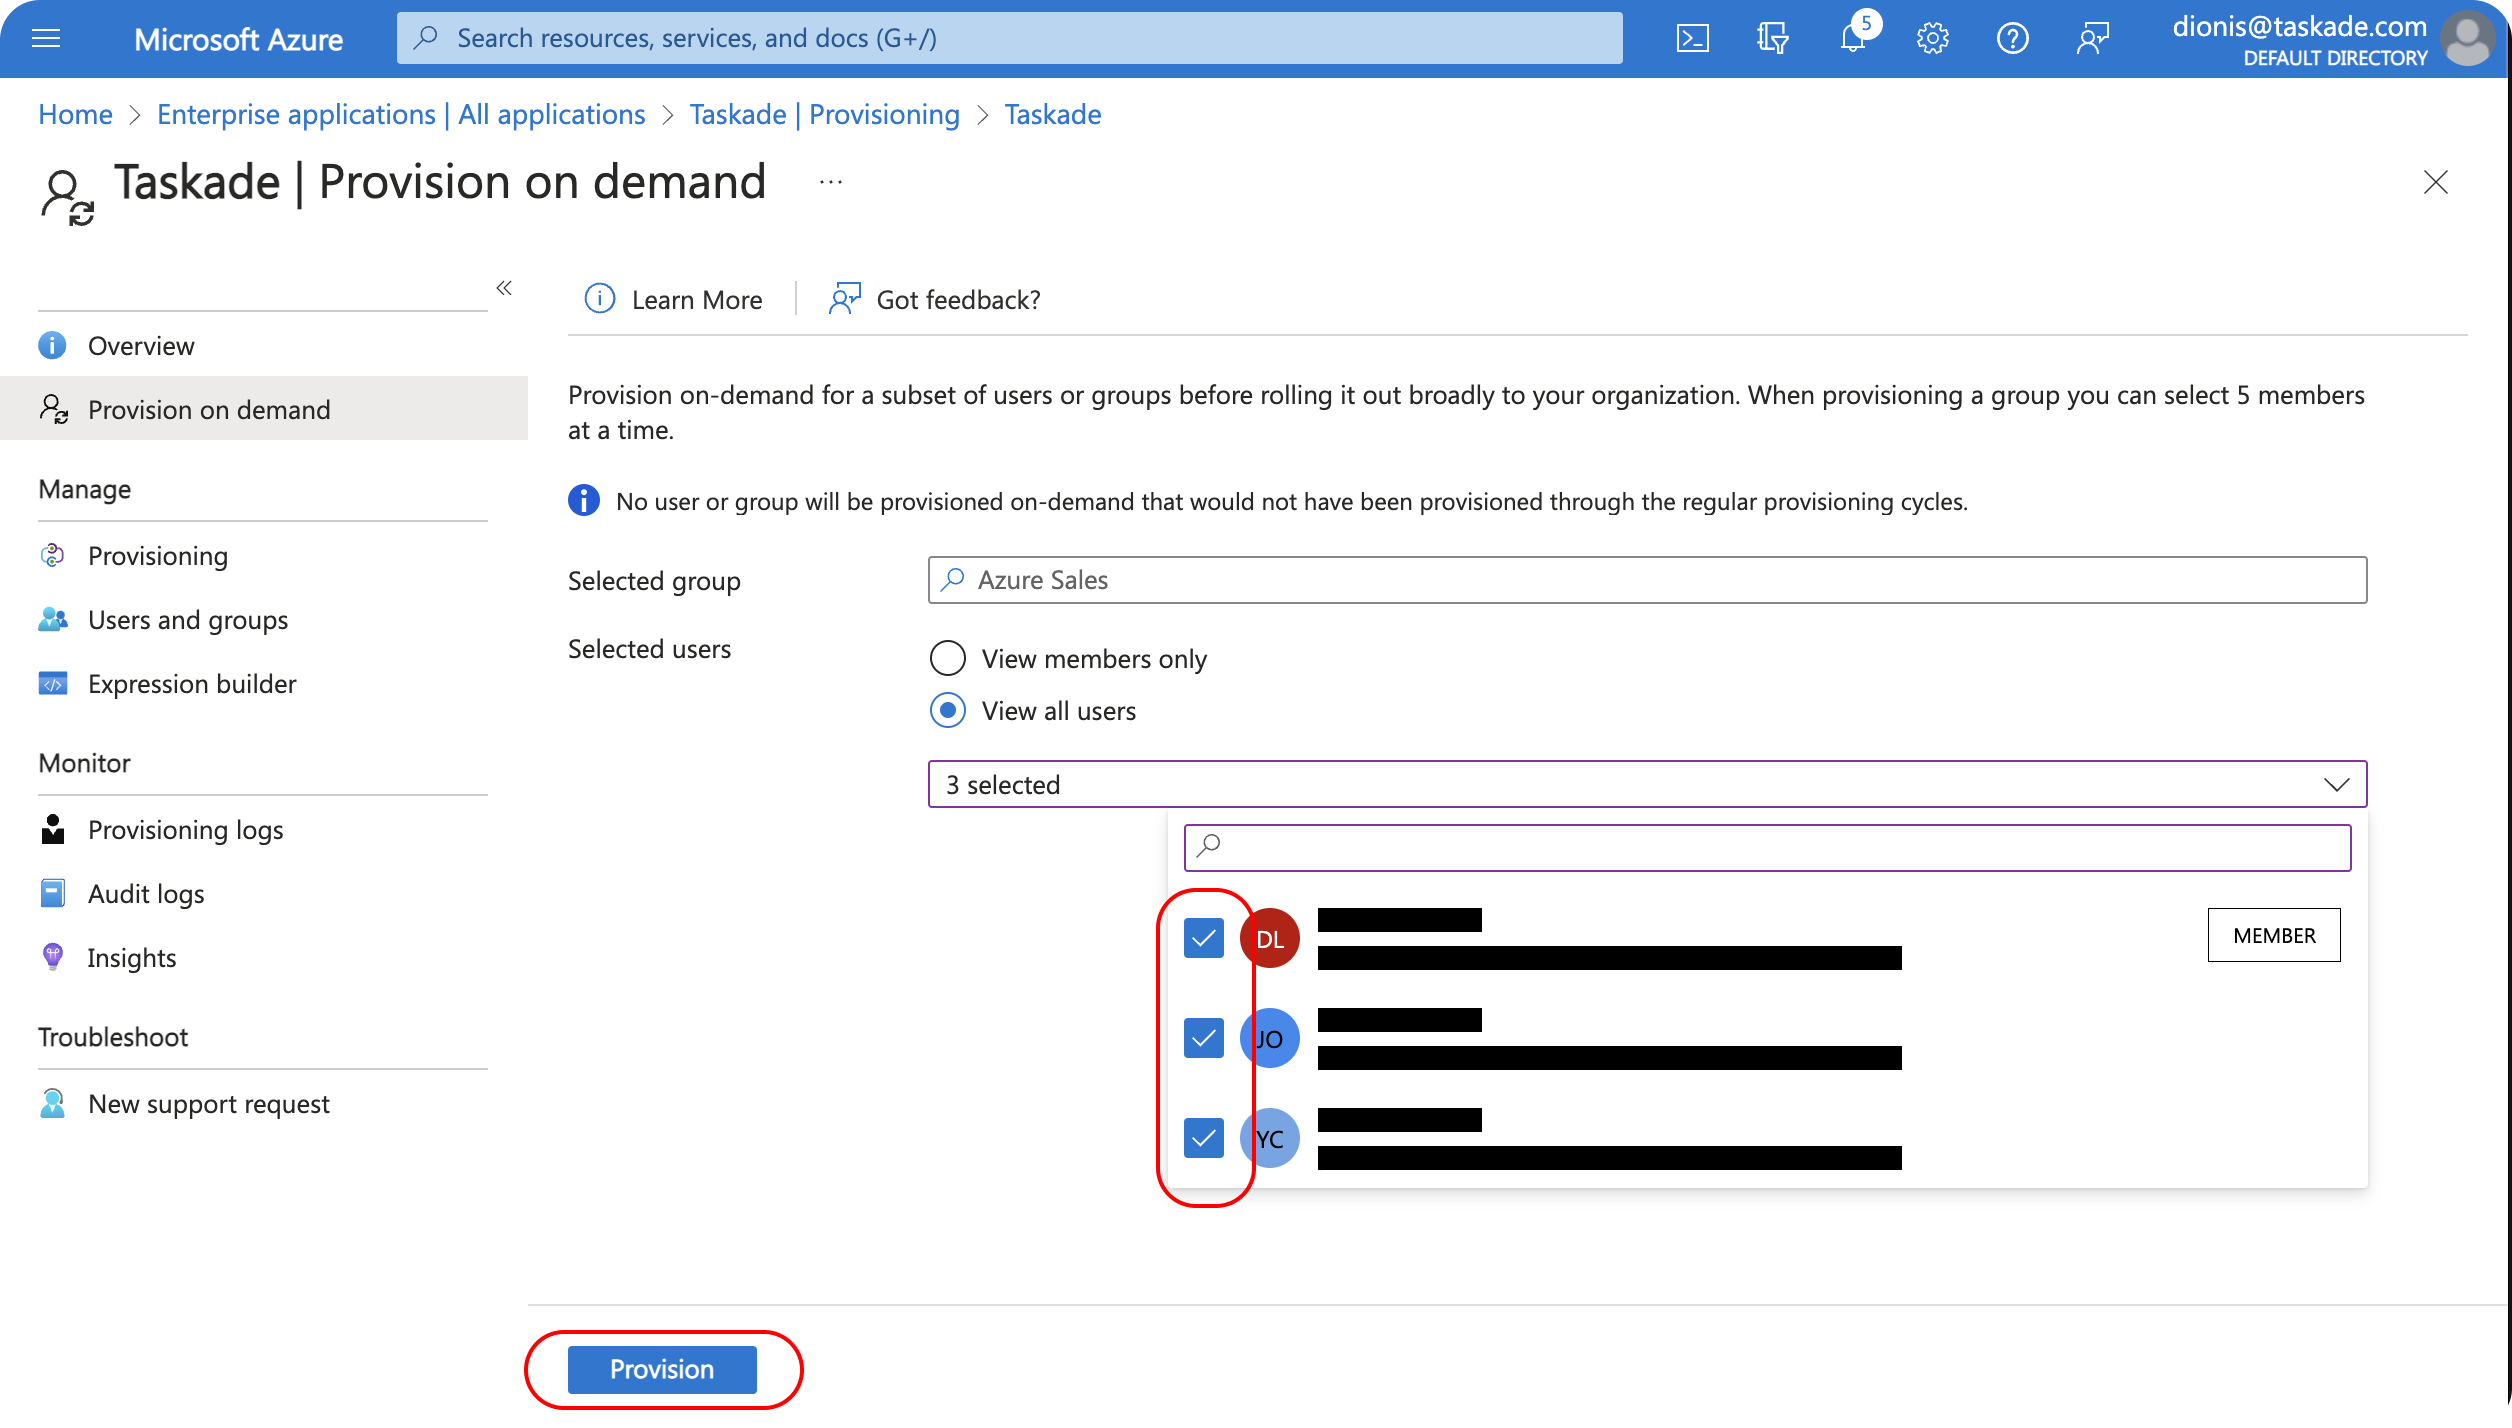Open the hamburger portal menu
The image size is (2512, 1428).
coord(46,38)
